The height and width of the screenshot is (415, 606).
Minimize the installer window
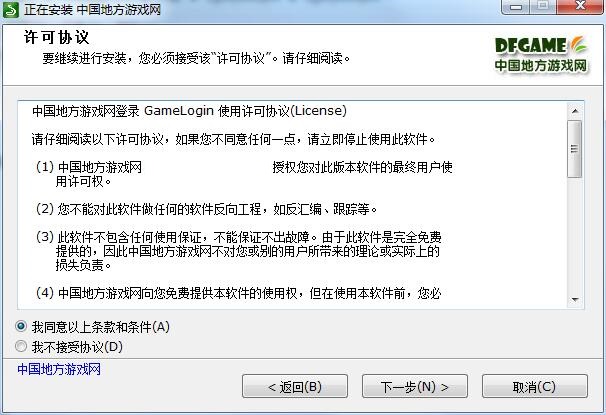click(x=516, y=7)
